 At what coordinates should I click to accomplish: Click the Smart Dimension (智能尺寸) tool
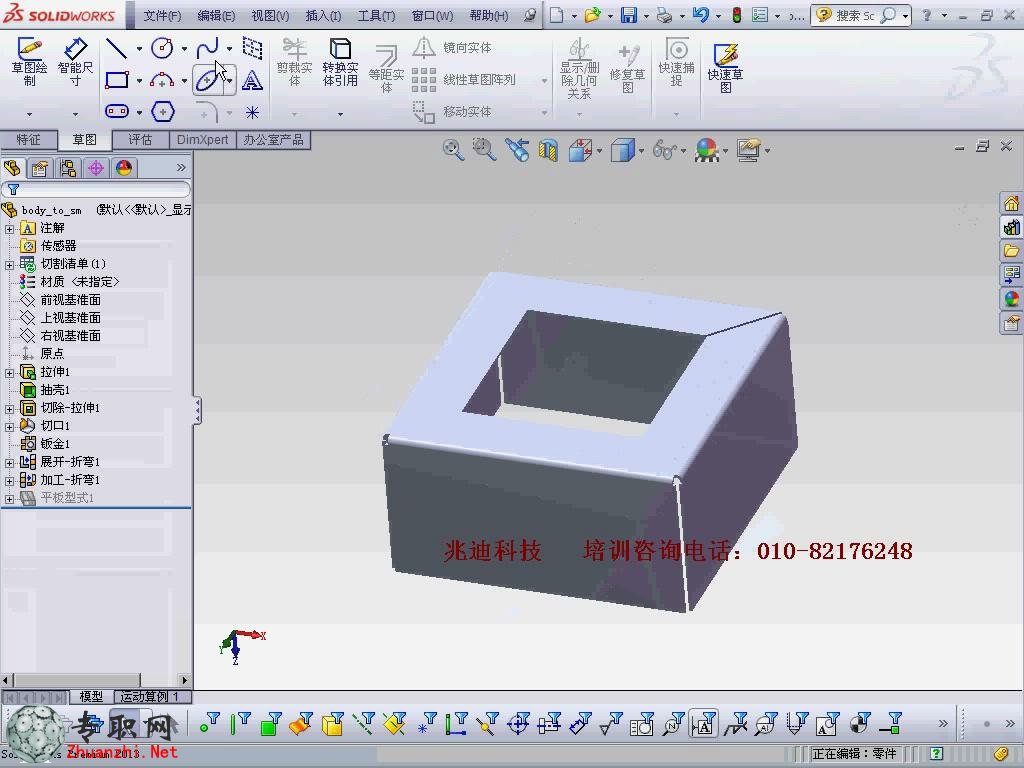tap(75, 62)
